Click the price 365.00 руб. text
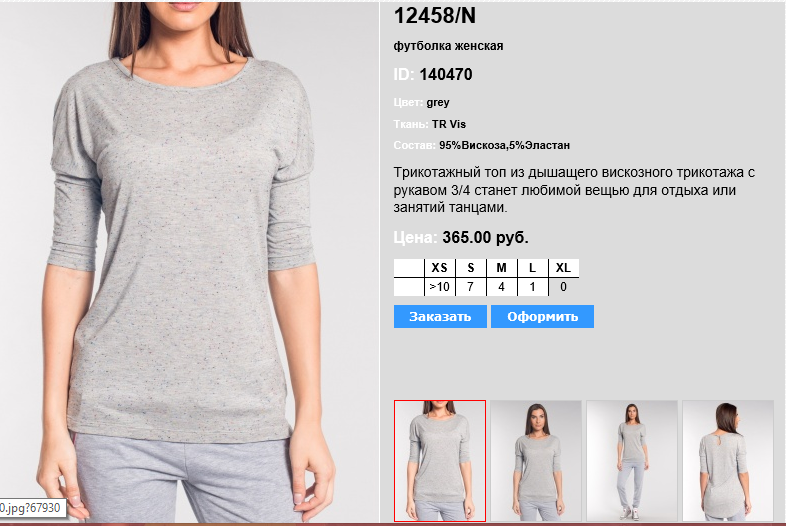This screenshot has height=526, width=786. [x=485, y=237]
